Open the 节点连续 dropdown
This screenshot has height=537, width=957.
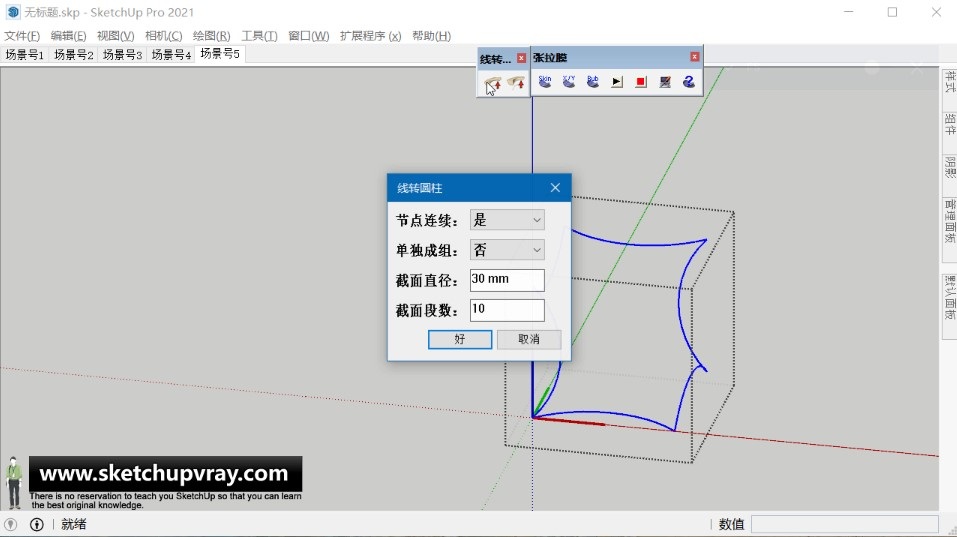click(x=507, y=220)
